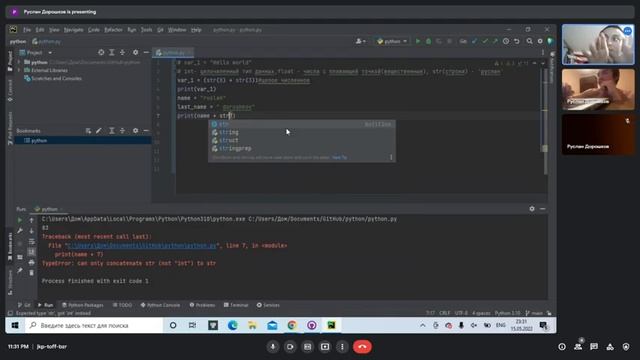Start debugging with the green bug icon
This screenshot has height=360, width=640.
pos(428,41)
